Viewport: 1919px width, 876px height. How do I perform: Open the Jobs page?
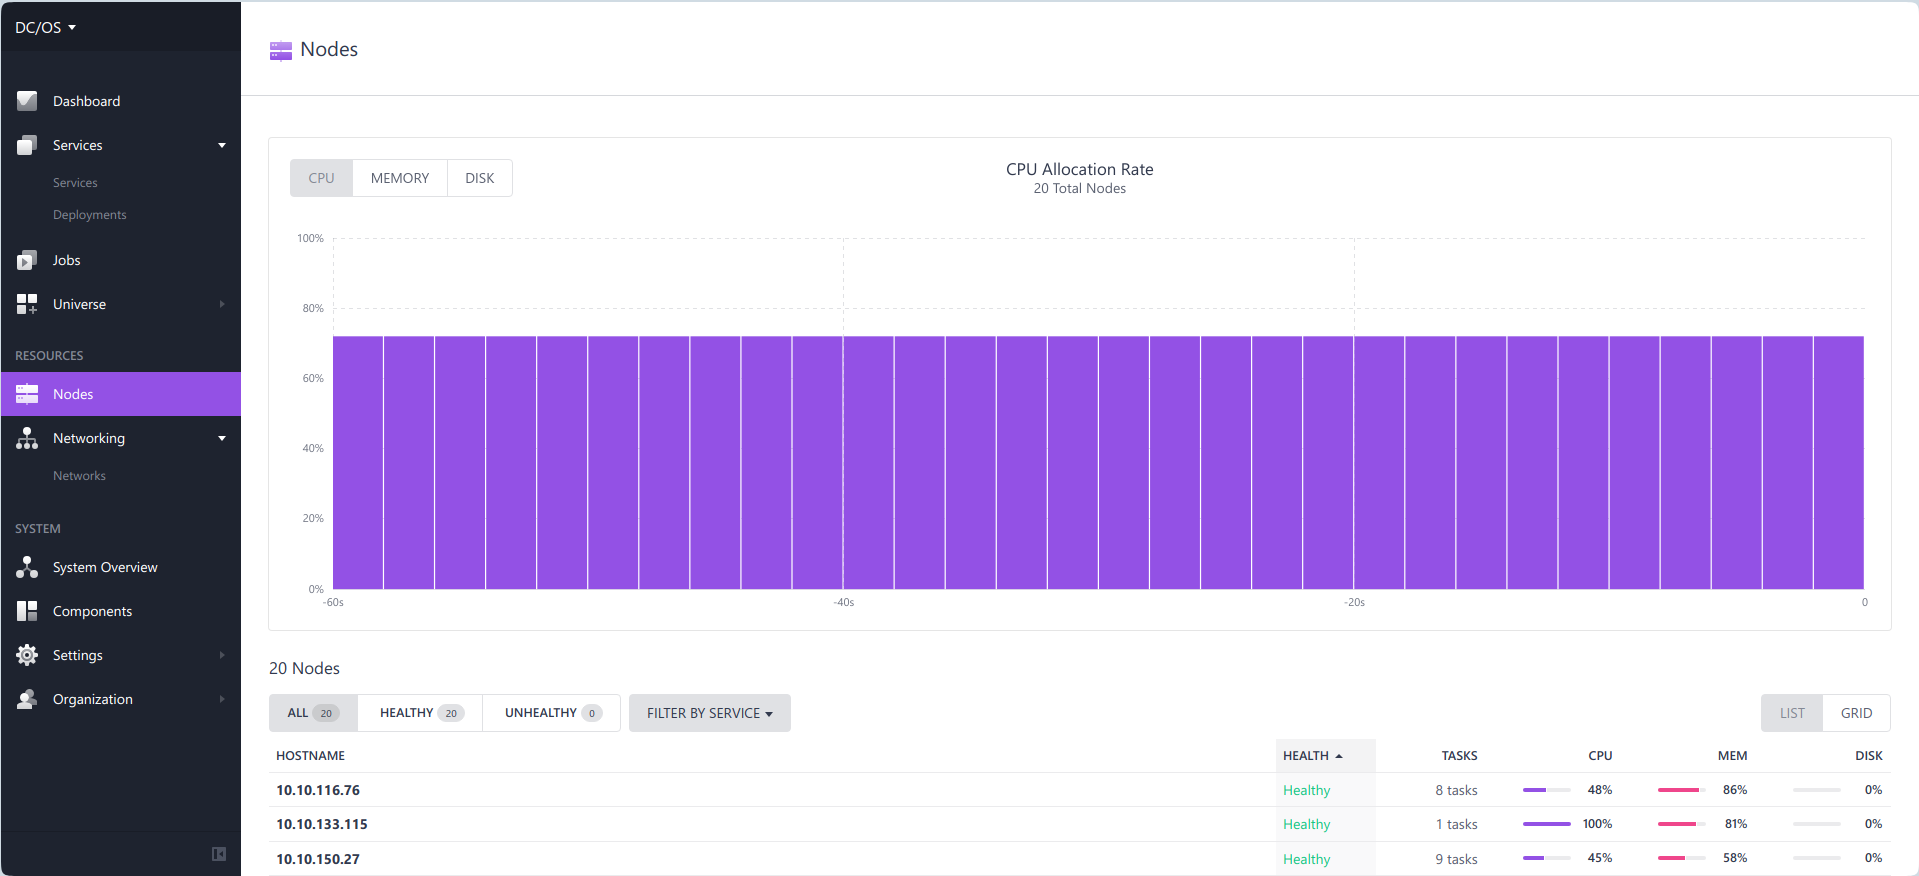[x=66, y=260]
